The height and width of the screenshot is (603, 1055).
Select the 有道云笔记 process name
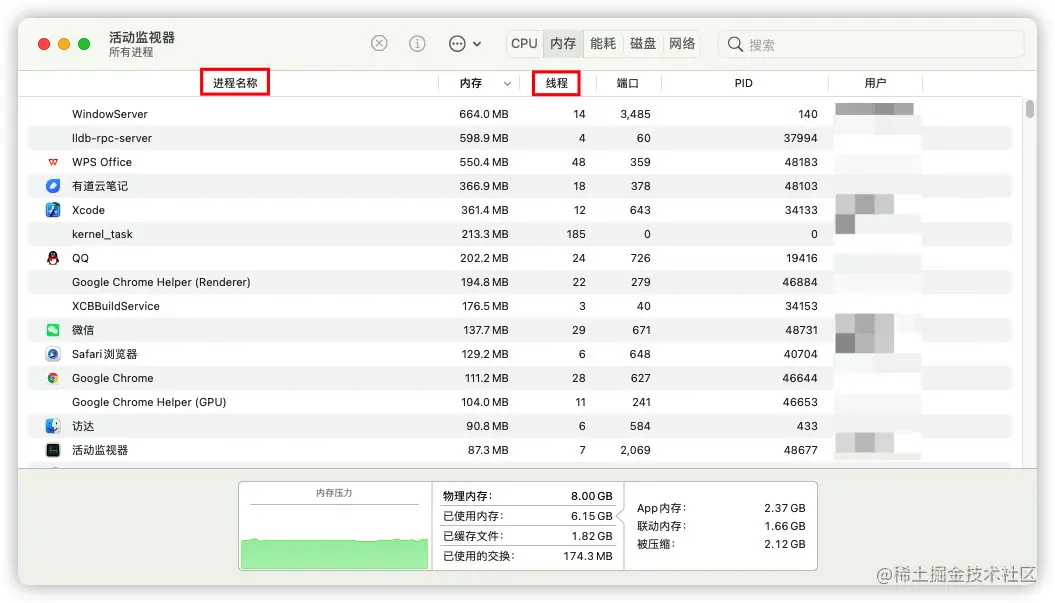point(100,186)
